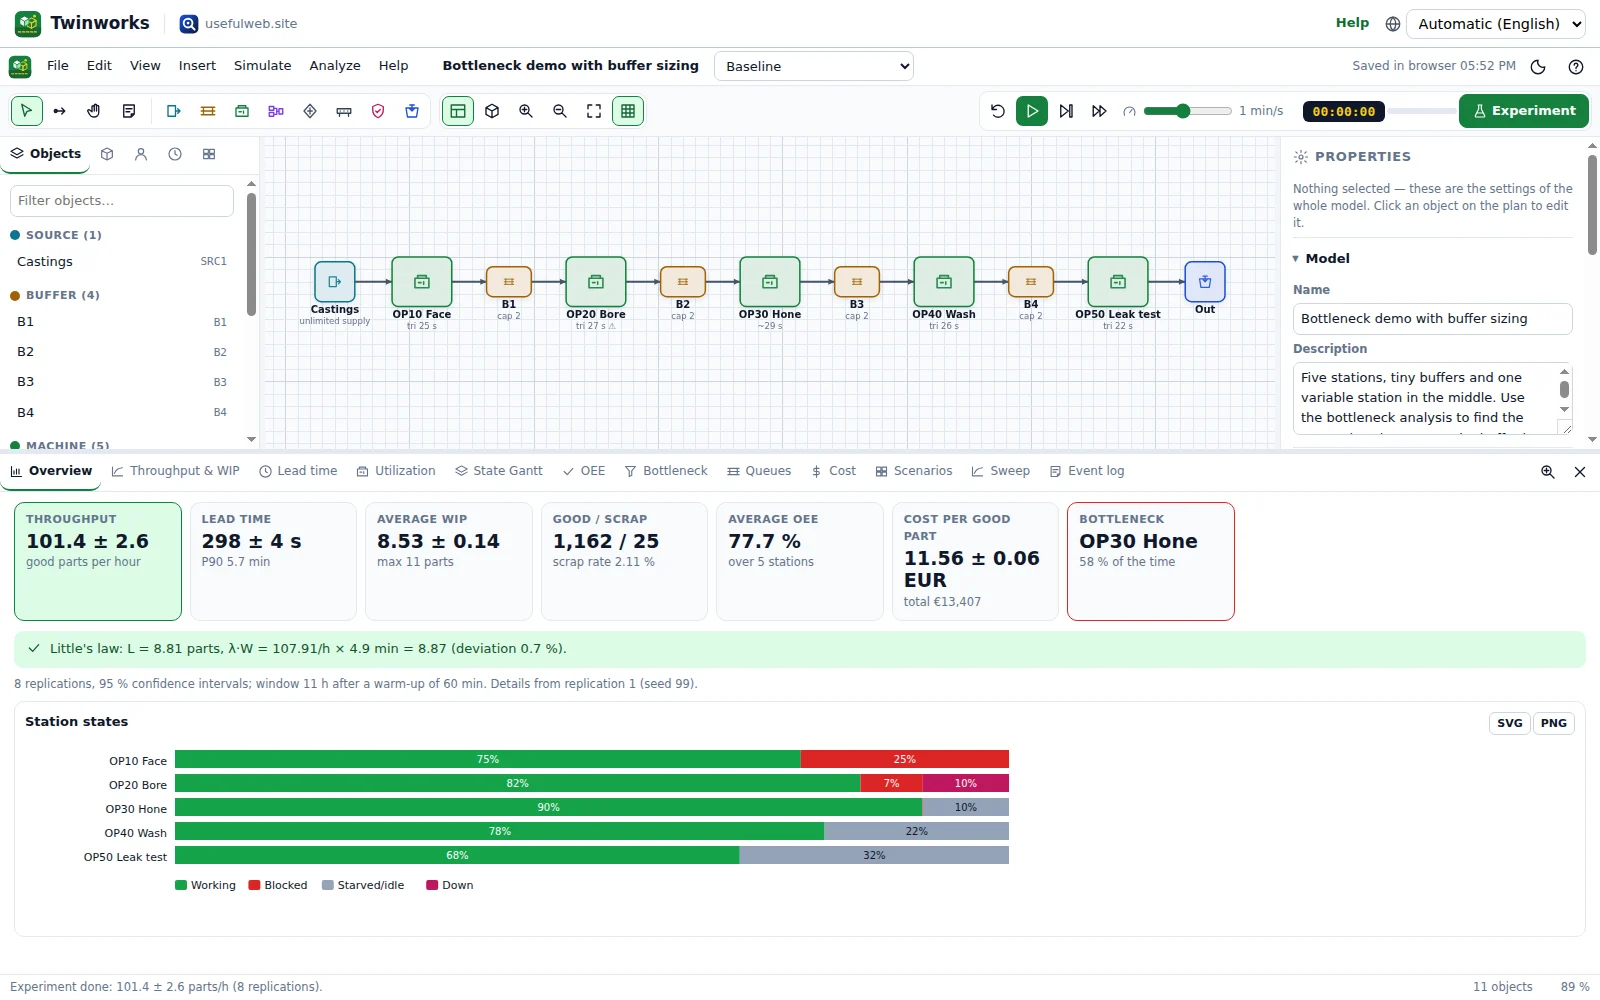The width and height of the screenshot is (1600, 1000).
Task: Export station states as PNG
Action: click(1554, 723)
